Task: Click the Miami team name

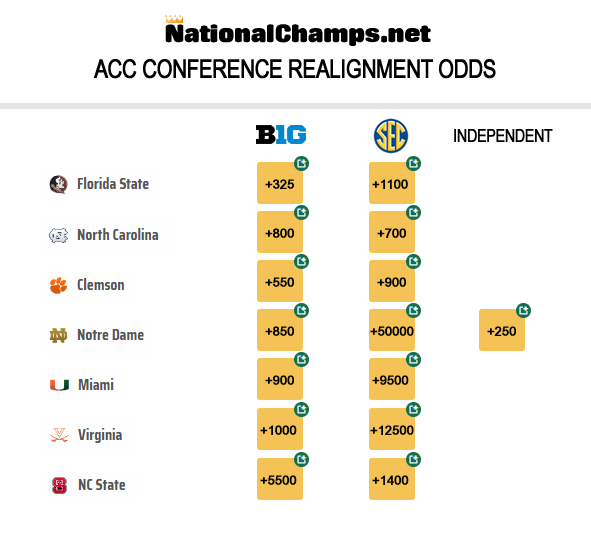Action: point(96,385)
